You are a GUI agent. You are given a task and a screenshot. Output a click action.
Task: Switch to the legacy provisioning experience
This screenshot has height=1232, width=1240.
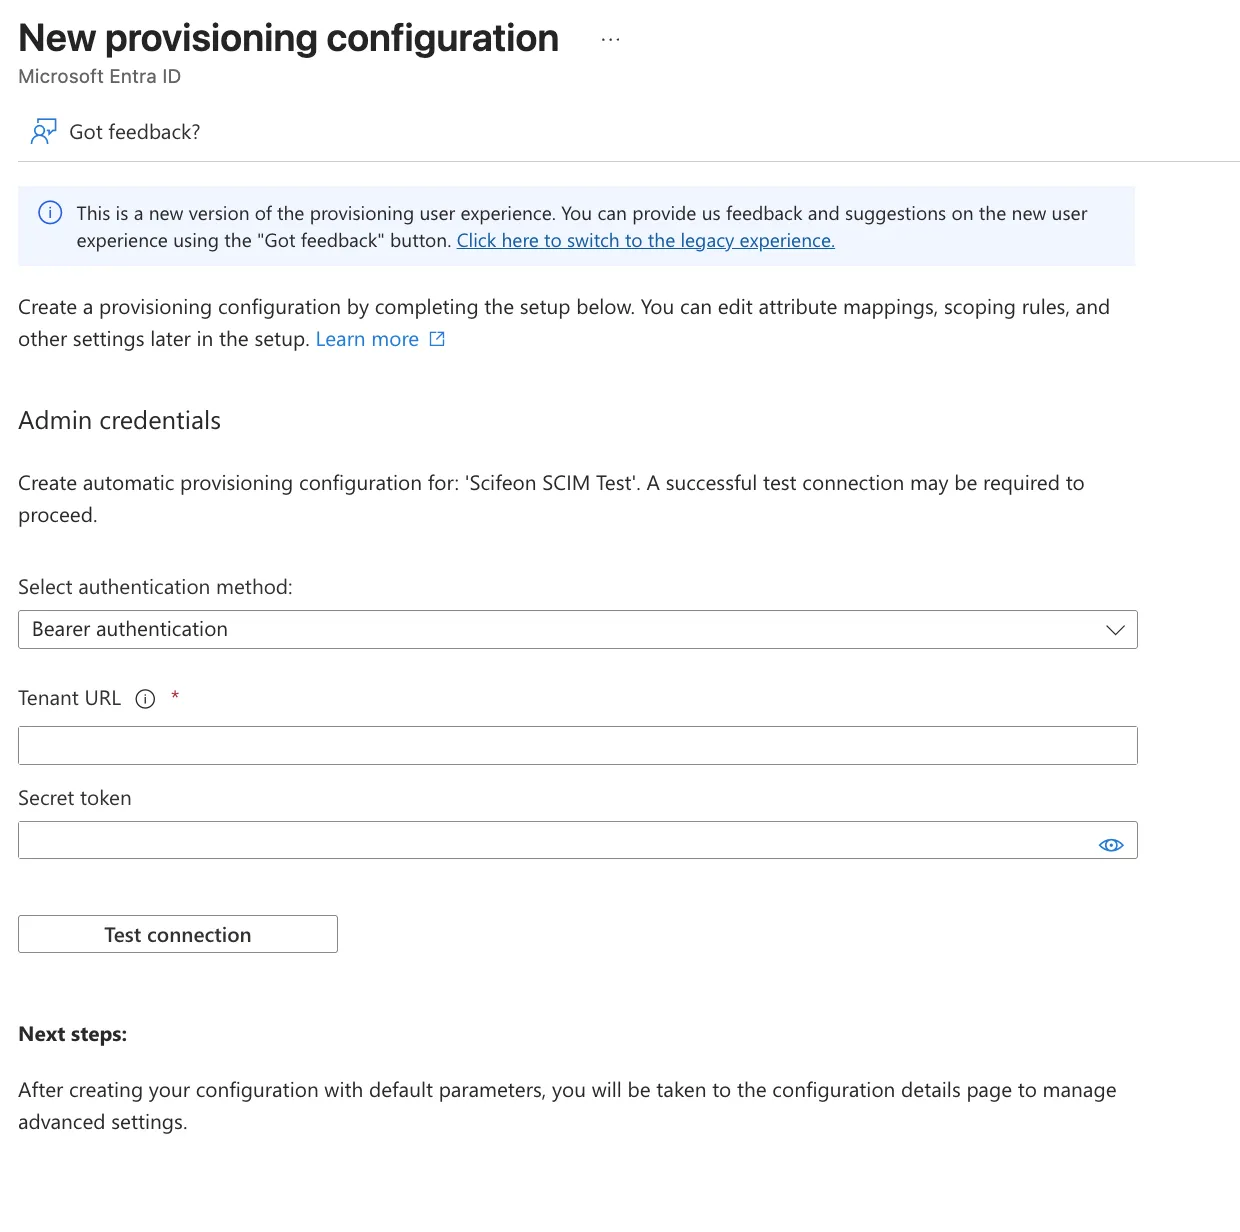(645, 240)
